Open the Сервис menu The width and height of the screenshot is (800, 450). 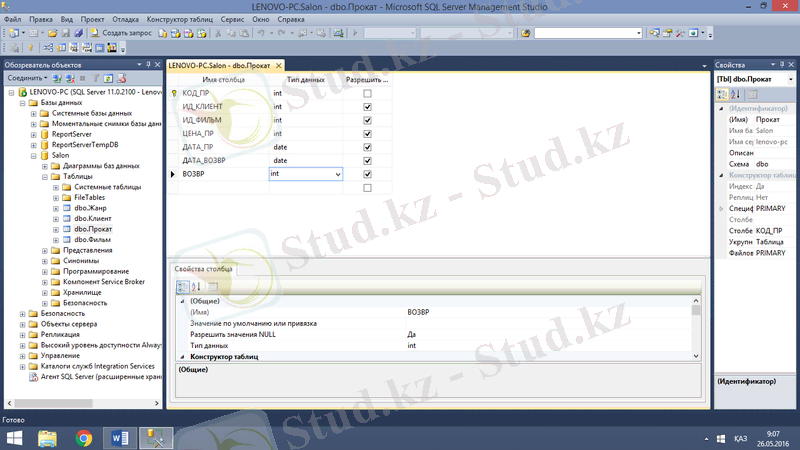[232, 19]
